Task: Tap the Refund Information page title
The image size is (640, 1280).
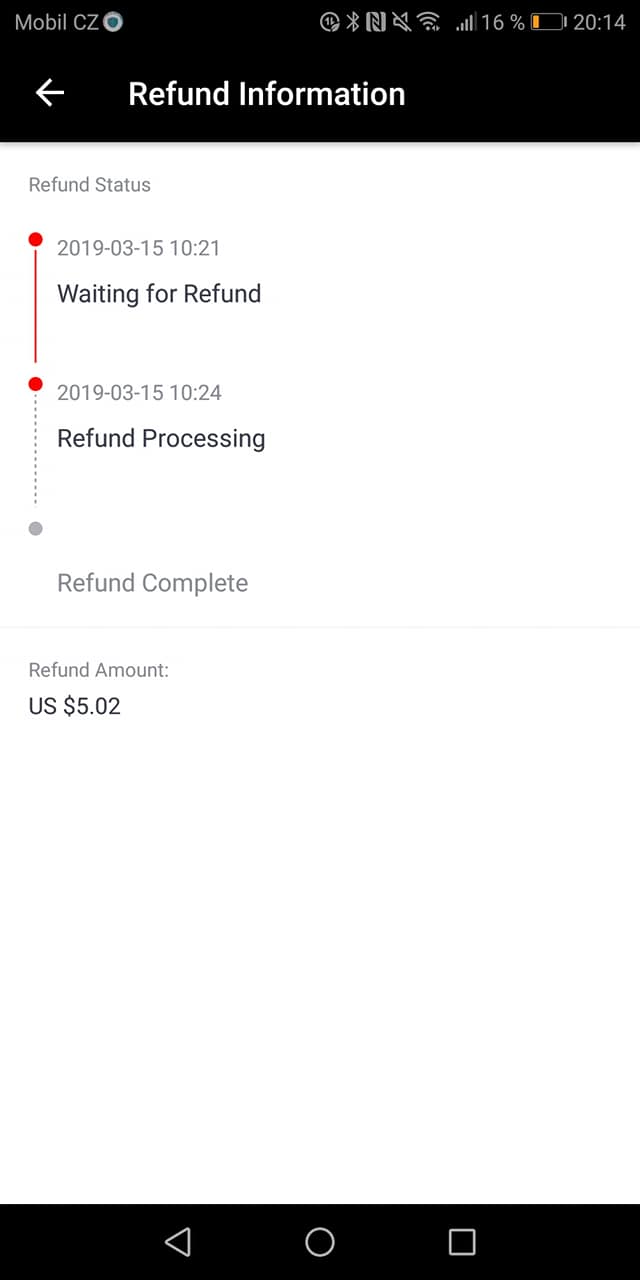Action: [267, 94]
